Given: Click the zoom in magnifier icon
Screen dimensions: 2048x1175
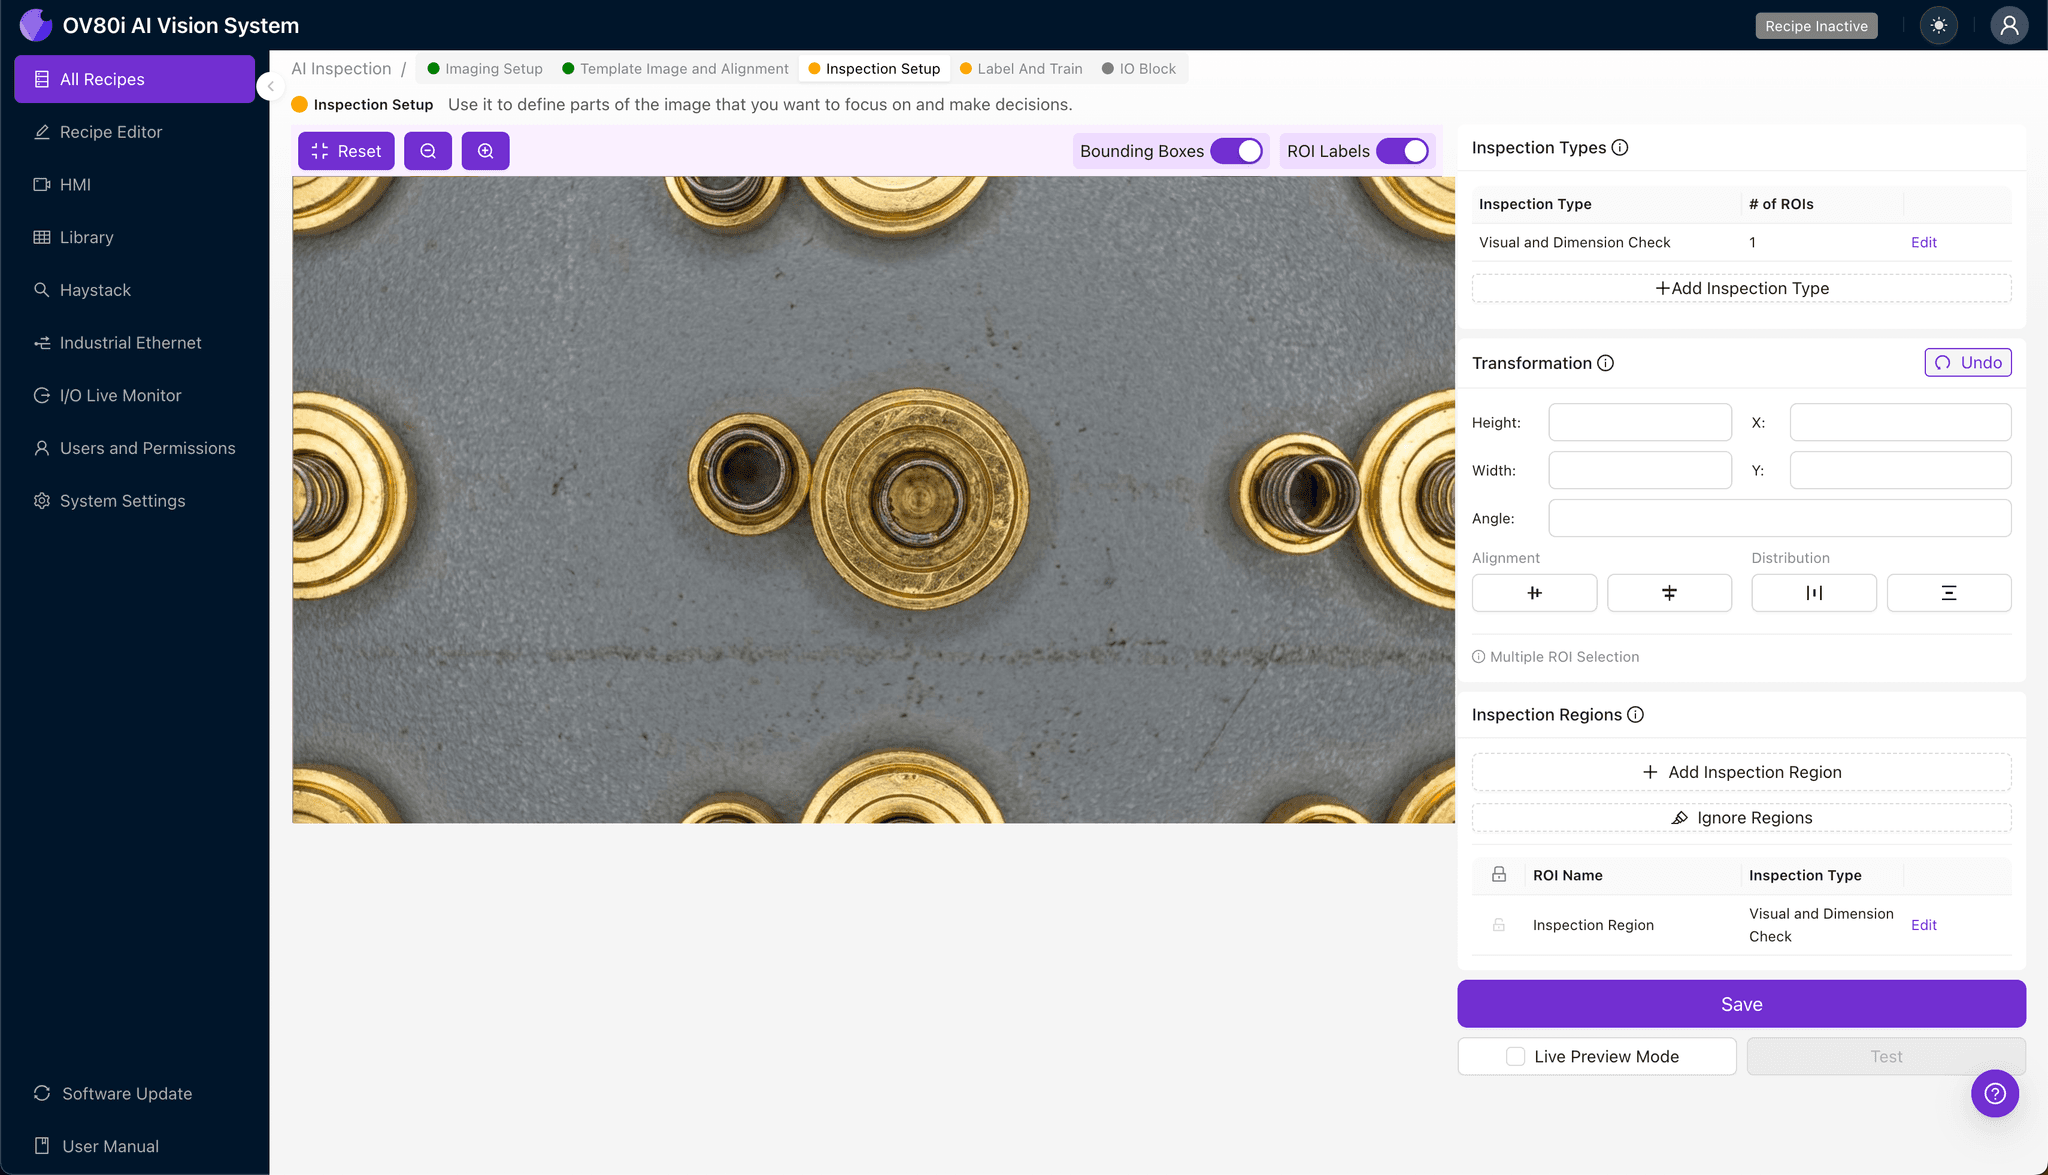Looking at the screenshot, I should (x=485, y=151).
